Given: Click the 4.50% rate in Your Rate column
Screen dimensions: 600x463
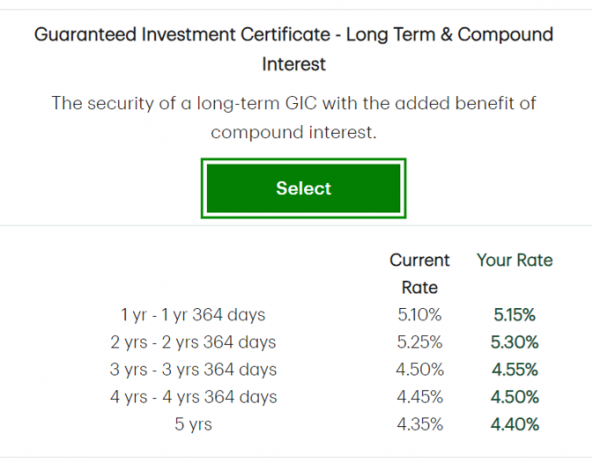Looking at the screenshot, I should coord(516,397).
